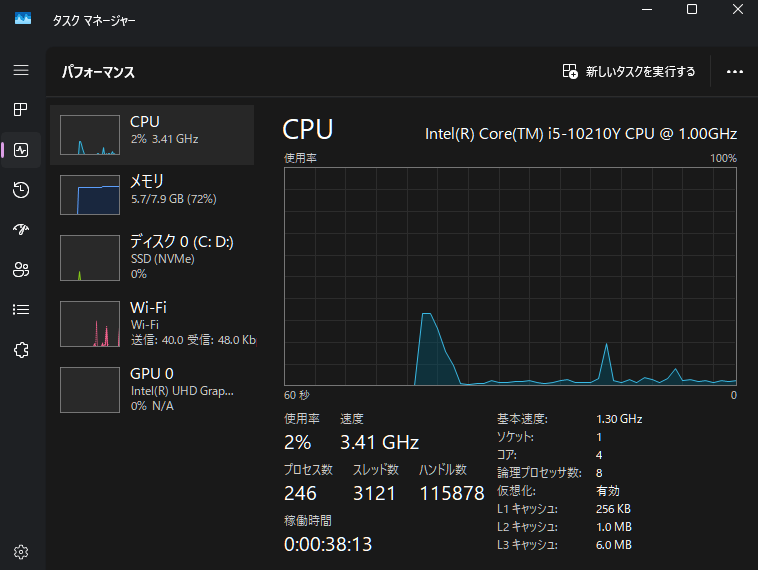758x570 pixels.
Task: Click the 5.7/7.9 GB (72%) memory text
Action: pyautogui.click(x=174, y=199)
